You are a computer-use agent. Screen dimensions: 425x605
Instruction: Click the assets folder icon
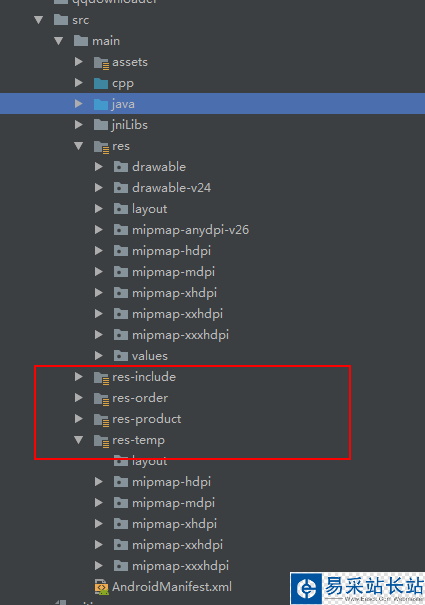(x=102, y=63)
